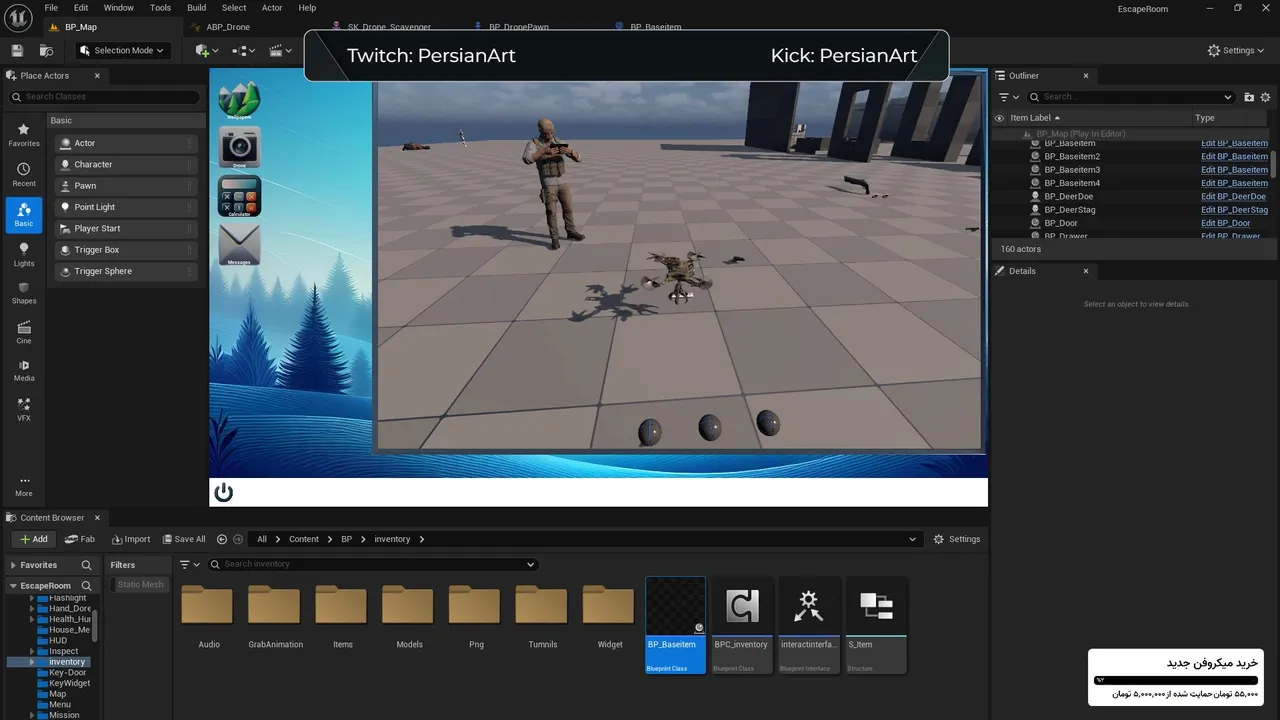This screenshot has width=1280, height=720.
Task: Click the power icon below the viewport
Action: [224, 492]
